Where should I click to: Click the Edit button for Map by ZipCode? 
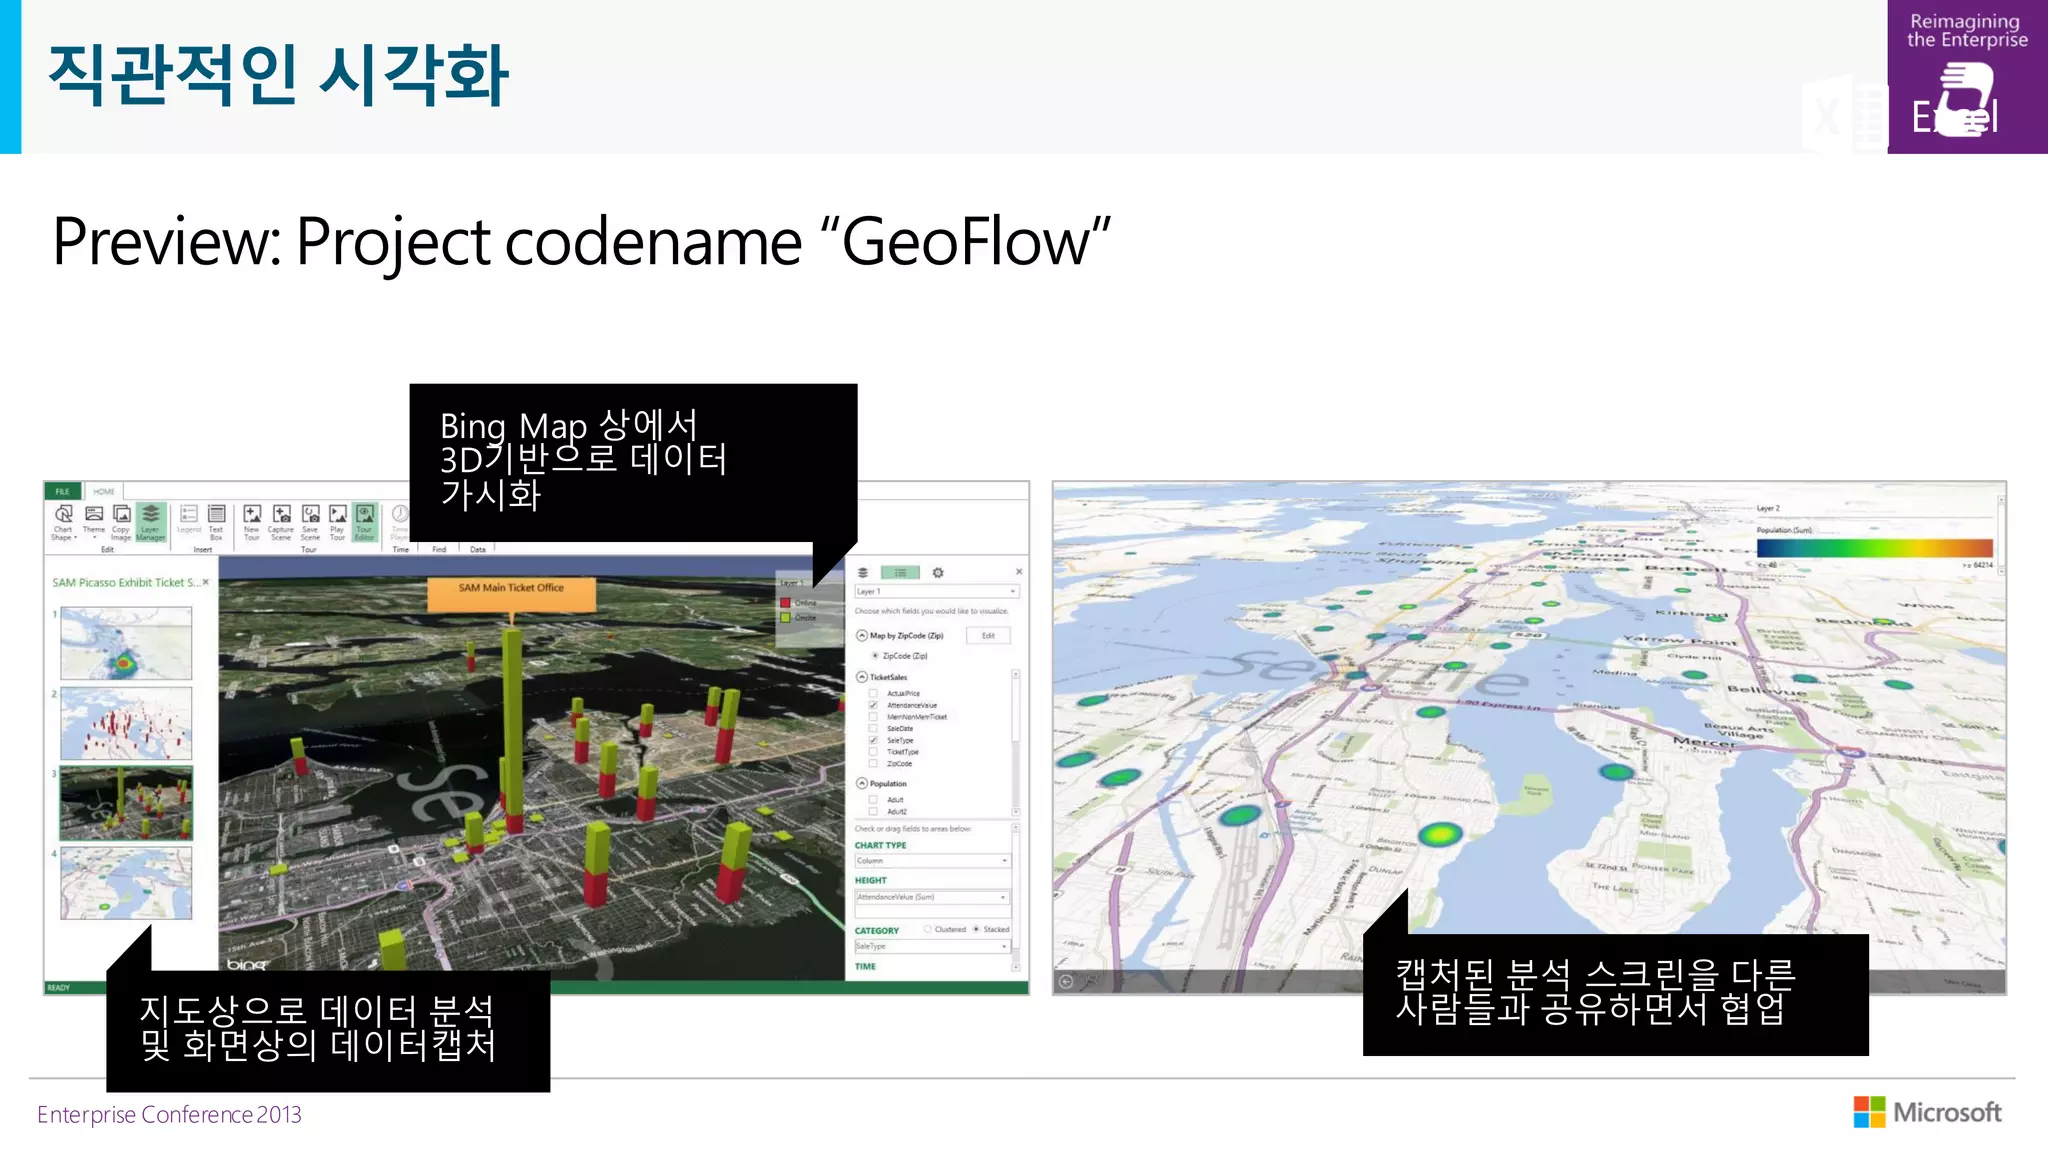tap(988, 636)
